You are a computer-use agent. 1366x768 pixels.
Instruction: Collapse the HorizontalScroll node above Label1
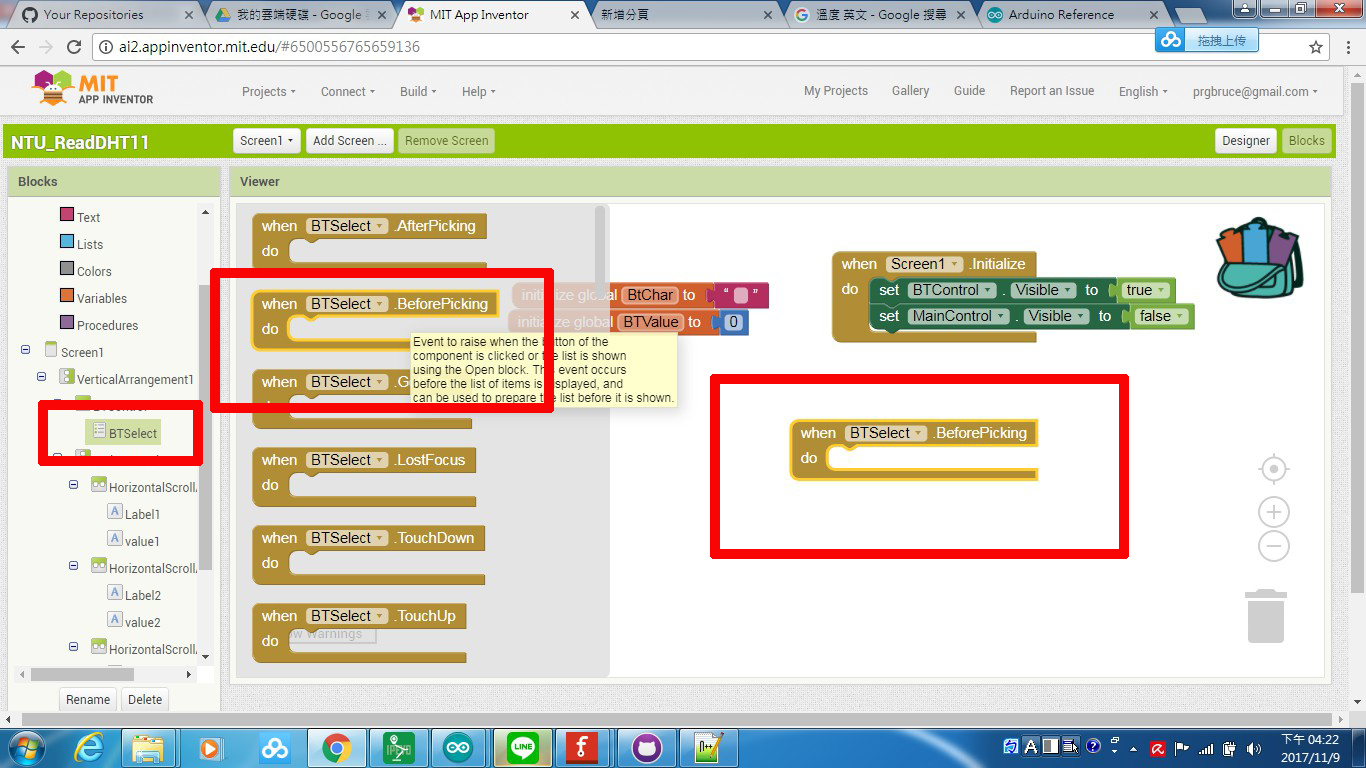(x=73, y=484)
